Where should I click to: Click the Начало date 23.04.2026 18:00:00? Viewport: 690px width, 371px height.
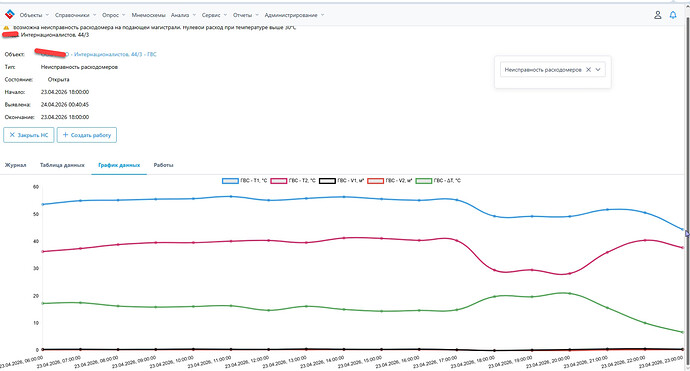pos(65,92)
